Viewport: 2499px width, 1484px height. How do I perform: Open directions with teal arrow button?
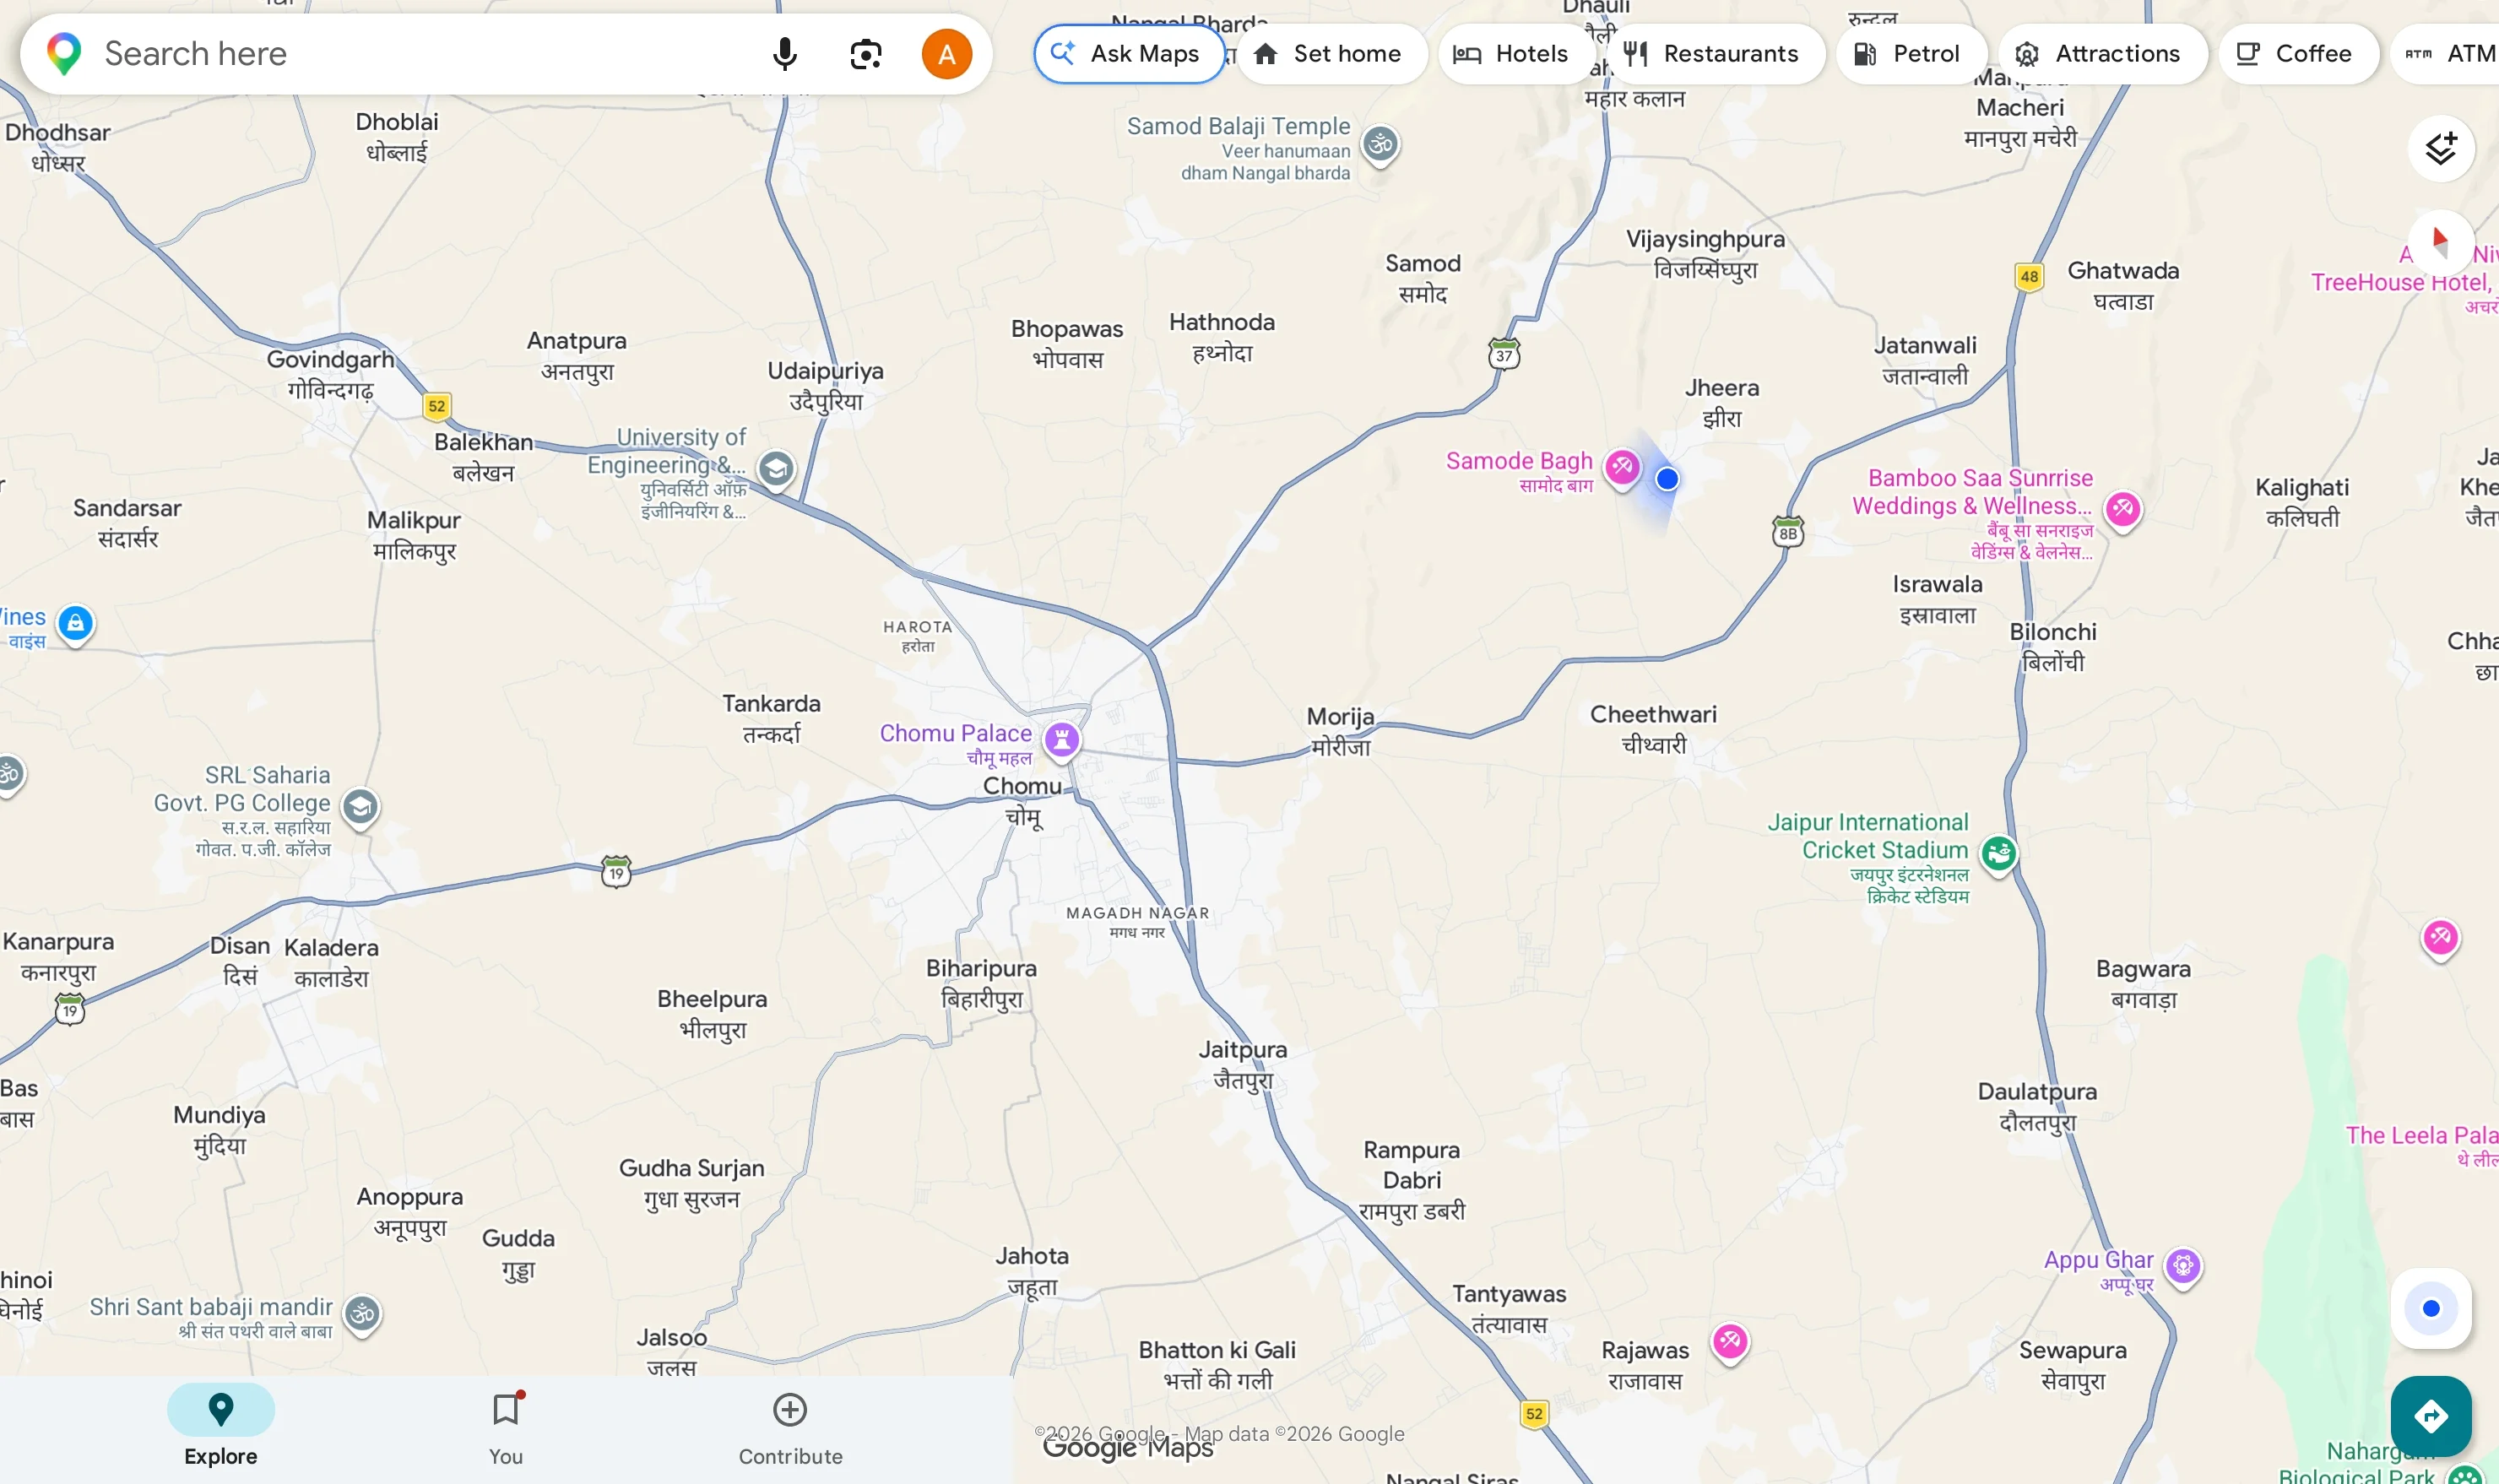pos(2430,1415)
